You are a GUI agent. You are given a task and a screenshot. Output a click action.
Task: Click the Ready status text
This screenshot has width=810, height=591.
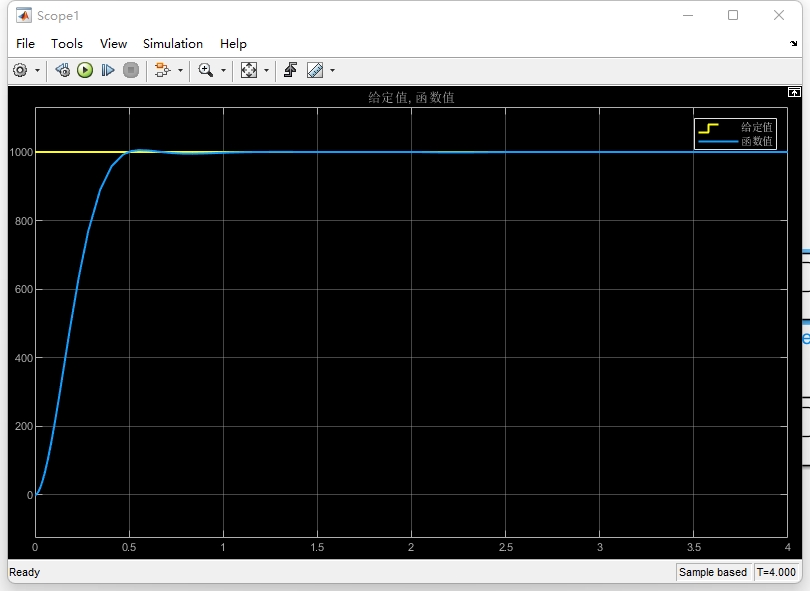click(x=24, y=572)
